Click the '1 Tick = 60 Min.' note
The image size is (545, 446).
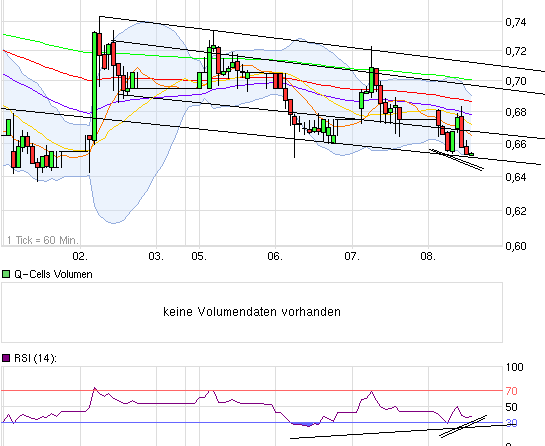pyautogui.click(x=43, y=240)
